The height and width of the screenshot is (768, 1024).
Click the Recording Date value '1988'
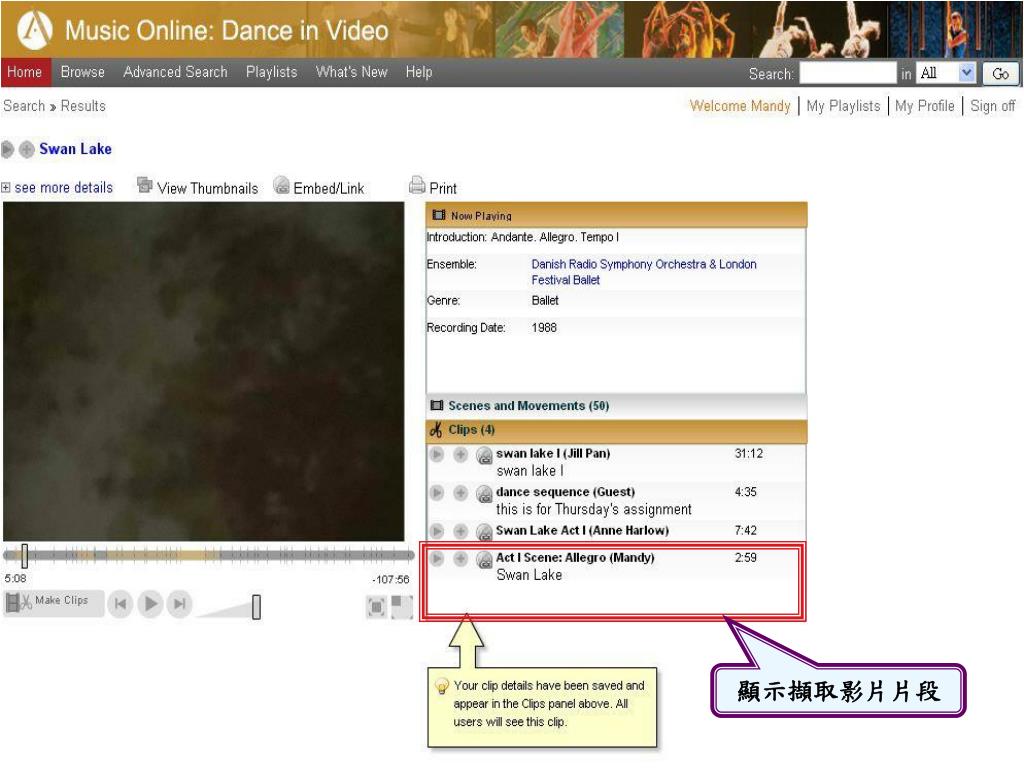tap(544, 328)
